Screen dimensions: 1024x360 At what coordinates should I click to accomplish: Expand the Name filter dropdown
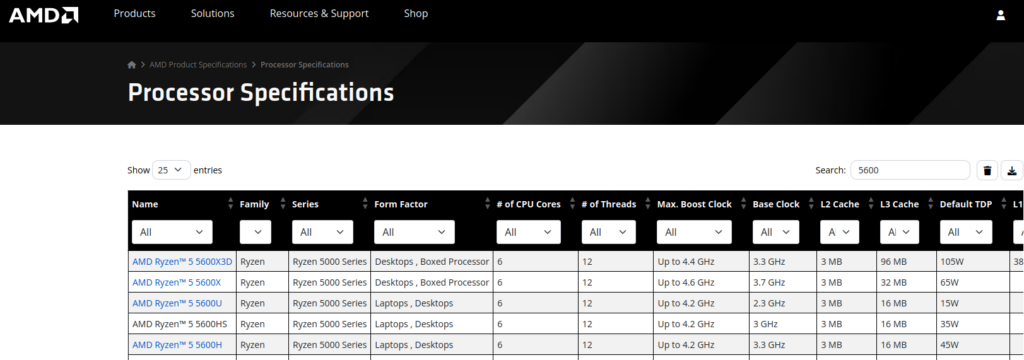172,232
